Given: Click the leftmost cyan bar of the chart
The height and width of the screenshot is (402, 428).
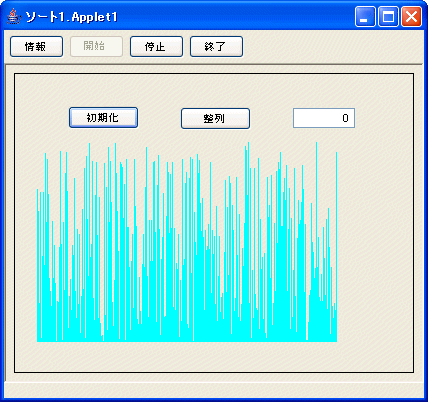Looking at the screenshot, I should [38, 265].
